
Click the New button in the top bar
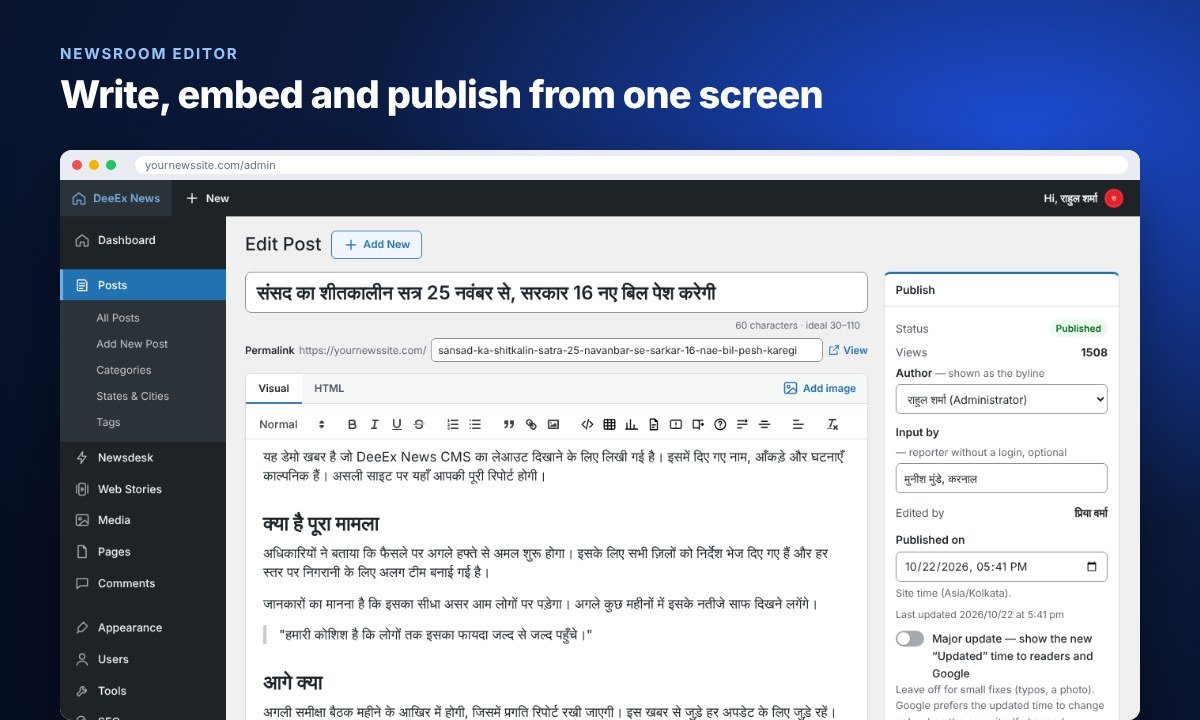[208, 198]
